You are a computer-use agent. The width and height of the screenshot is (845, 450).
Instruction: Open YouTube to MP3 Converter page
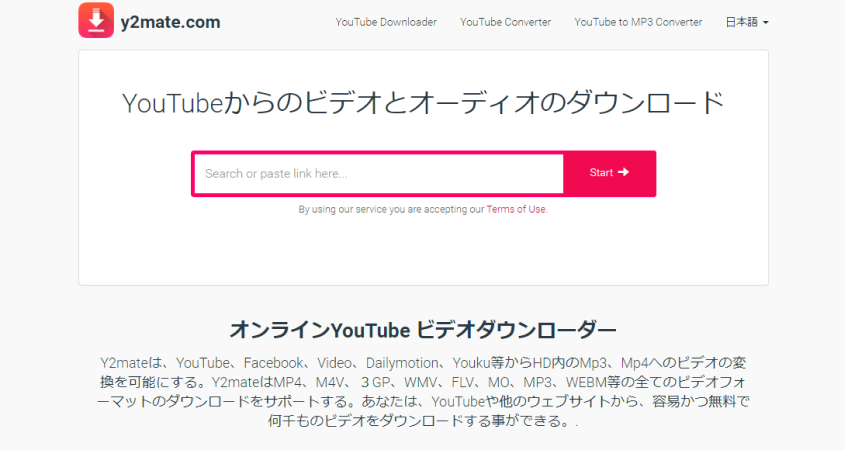point(638,22)
